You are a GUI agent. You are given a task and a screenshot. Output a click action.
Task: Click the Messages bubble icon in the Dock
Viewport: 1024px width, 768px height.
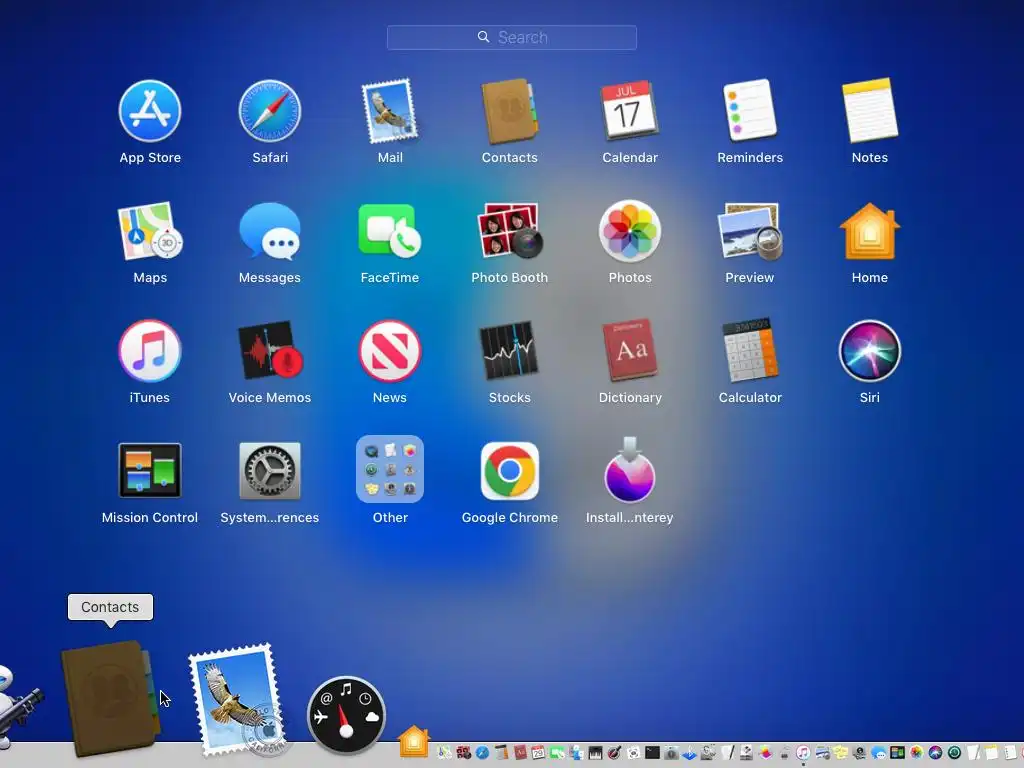coord(878,753)
